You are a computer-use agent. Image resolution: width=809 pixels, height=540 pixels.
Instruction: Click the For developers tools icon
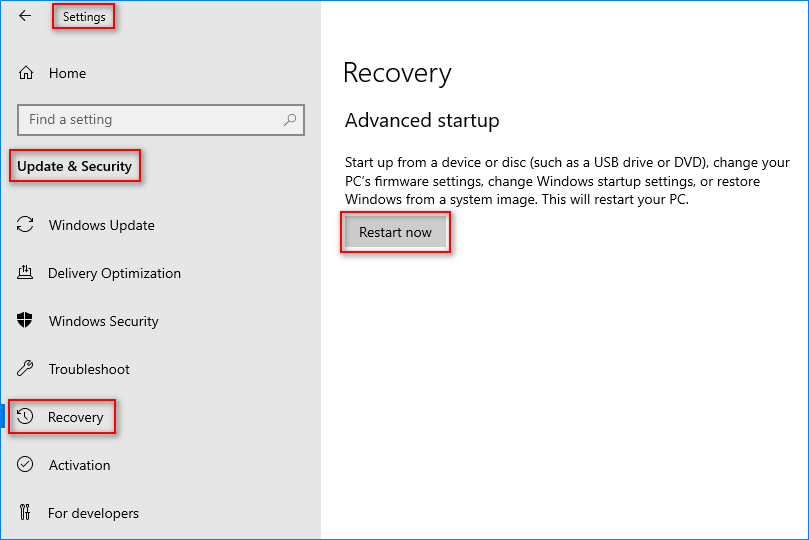pos(25,512)
